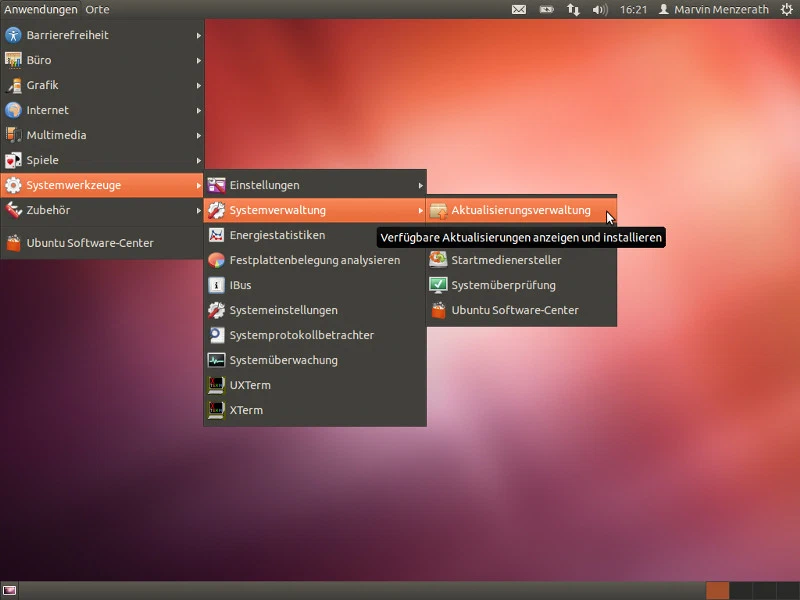This screenshot has height=600, width=800.
Task: Run Systemüberprüfung
Action: pos(521,285)
